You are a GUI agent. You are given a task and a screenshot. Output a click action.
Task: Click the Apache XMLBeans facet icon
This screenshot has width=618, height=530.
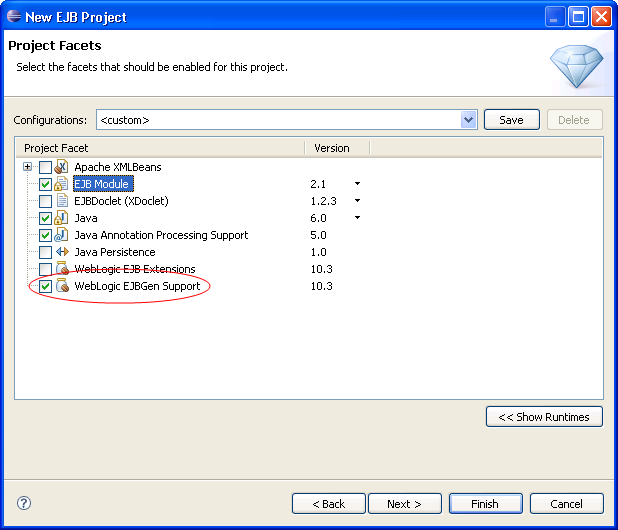(61, 167)
